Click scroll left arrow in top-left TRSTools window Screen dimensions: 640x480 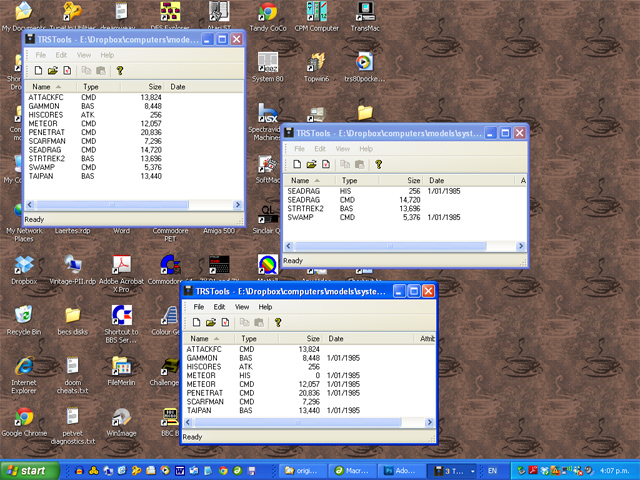(30, 205)
